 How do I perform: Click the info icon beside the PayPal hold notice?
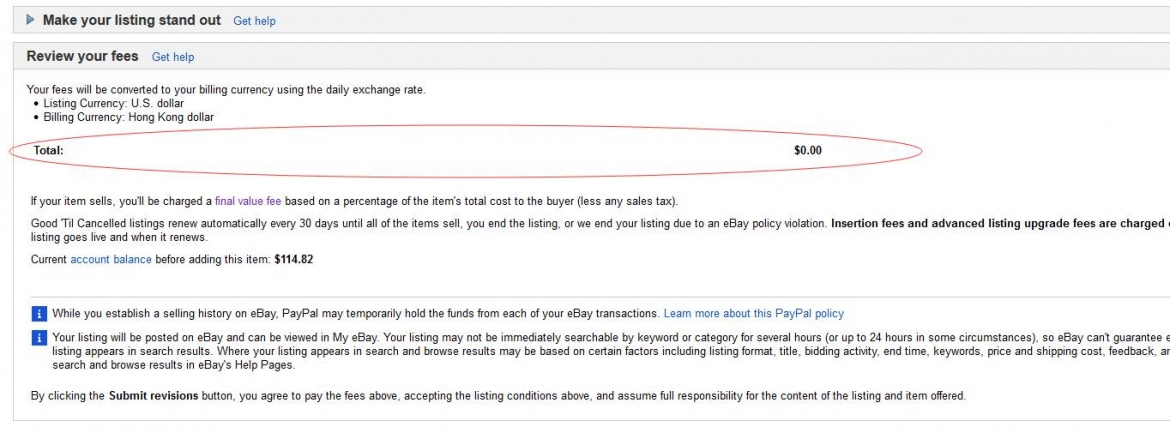pyautogui.click(x=39, y=314)
